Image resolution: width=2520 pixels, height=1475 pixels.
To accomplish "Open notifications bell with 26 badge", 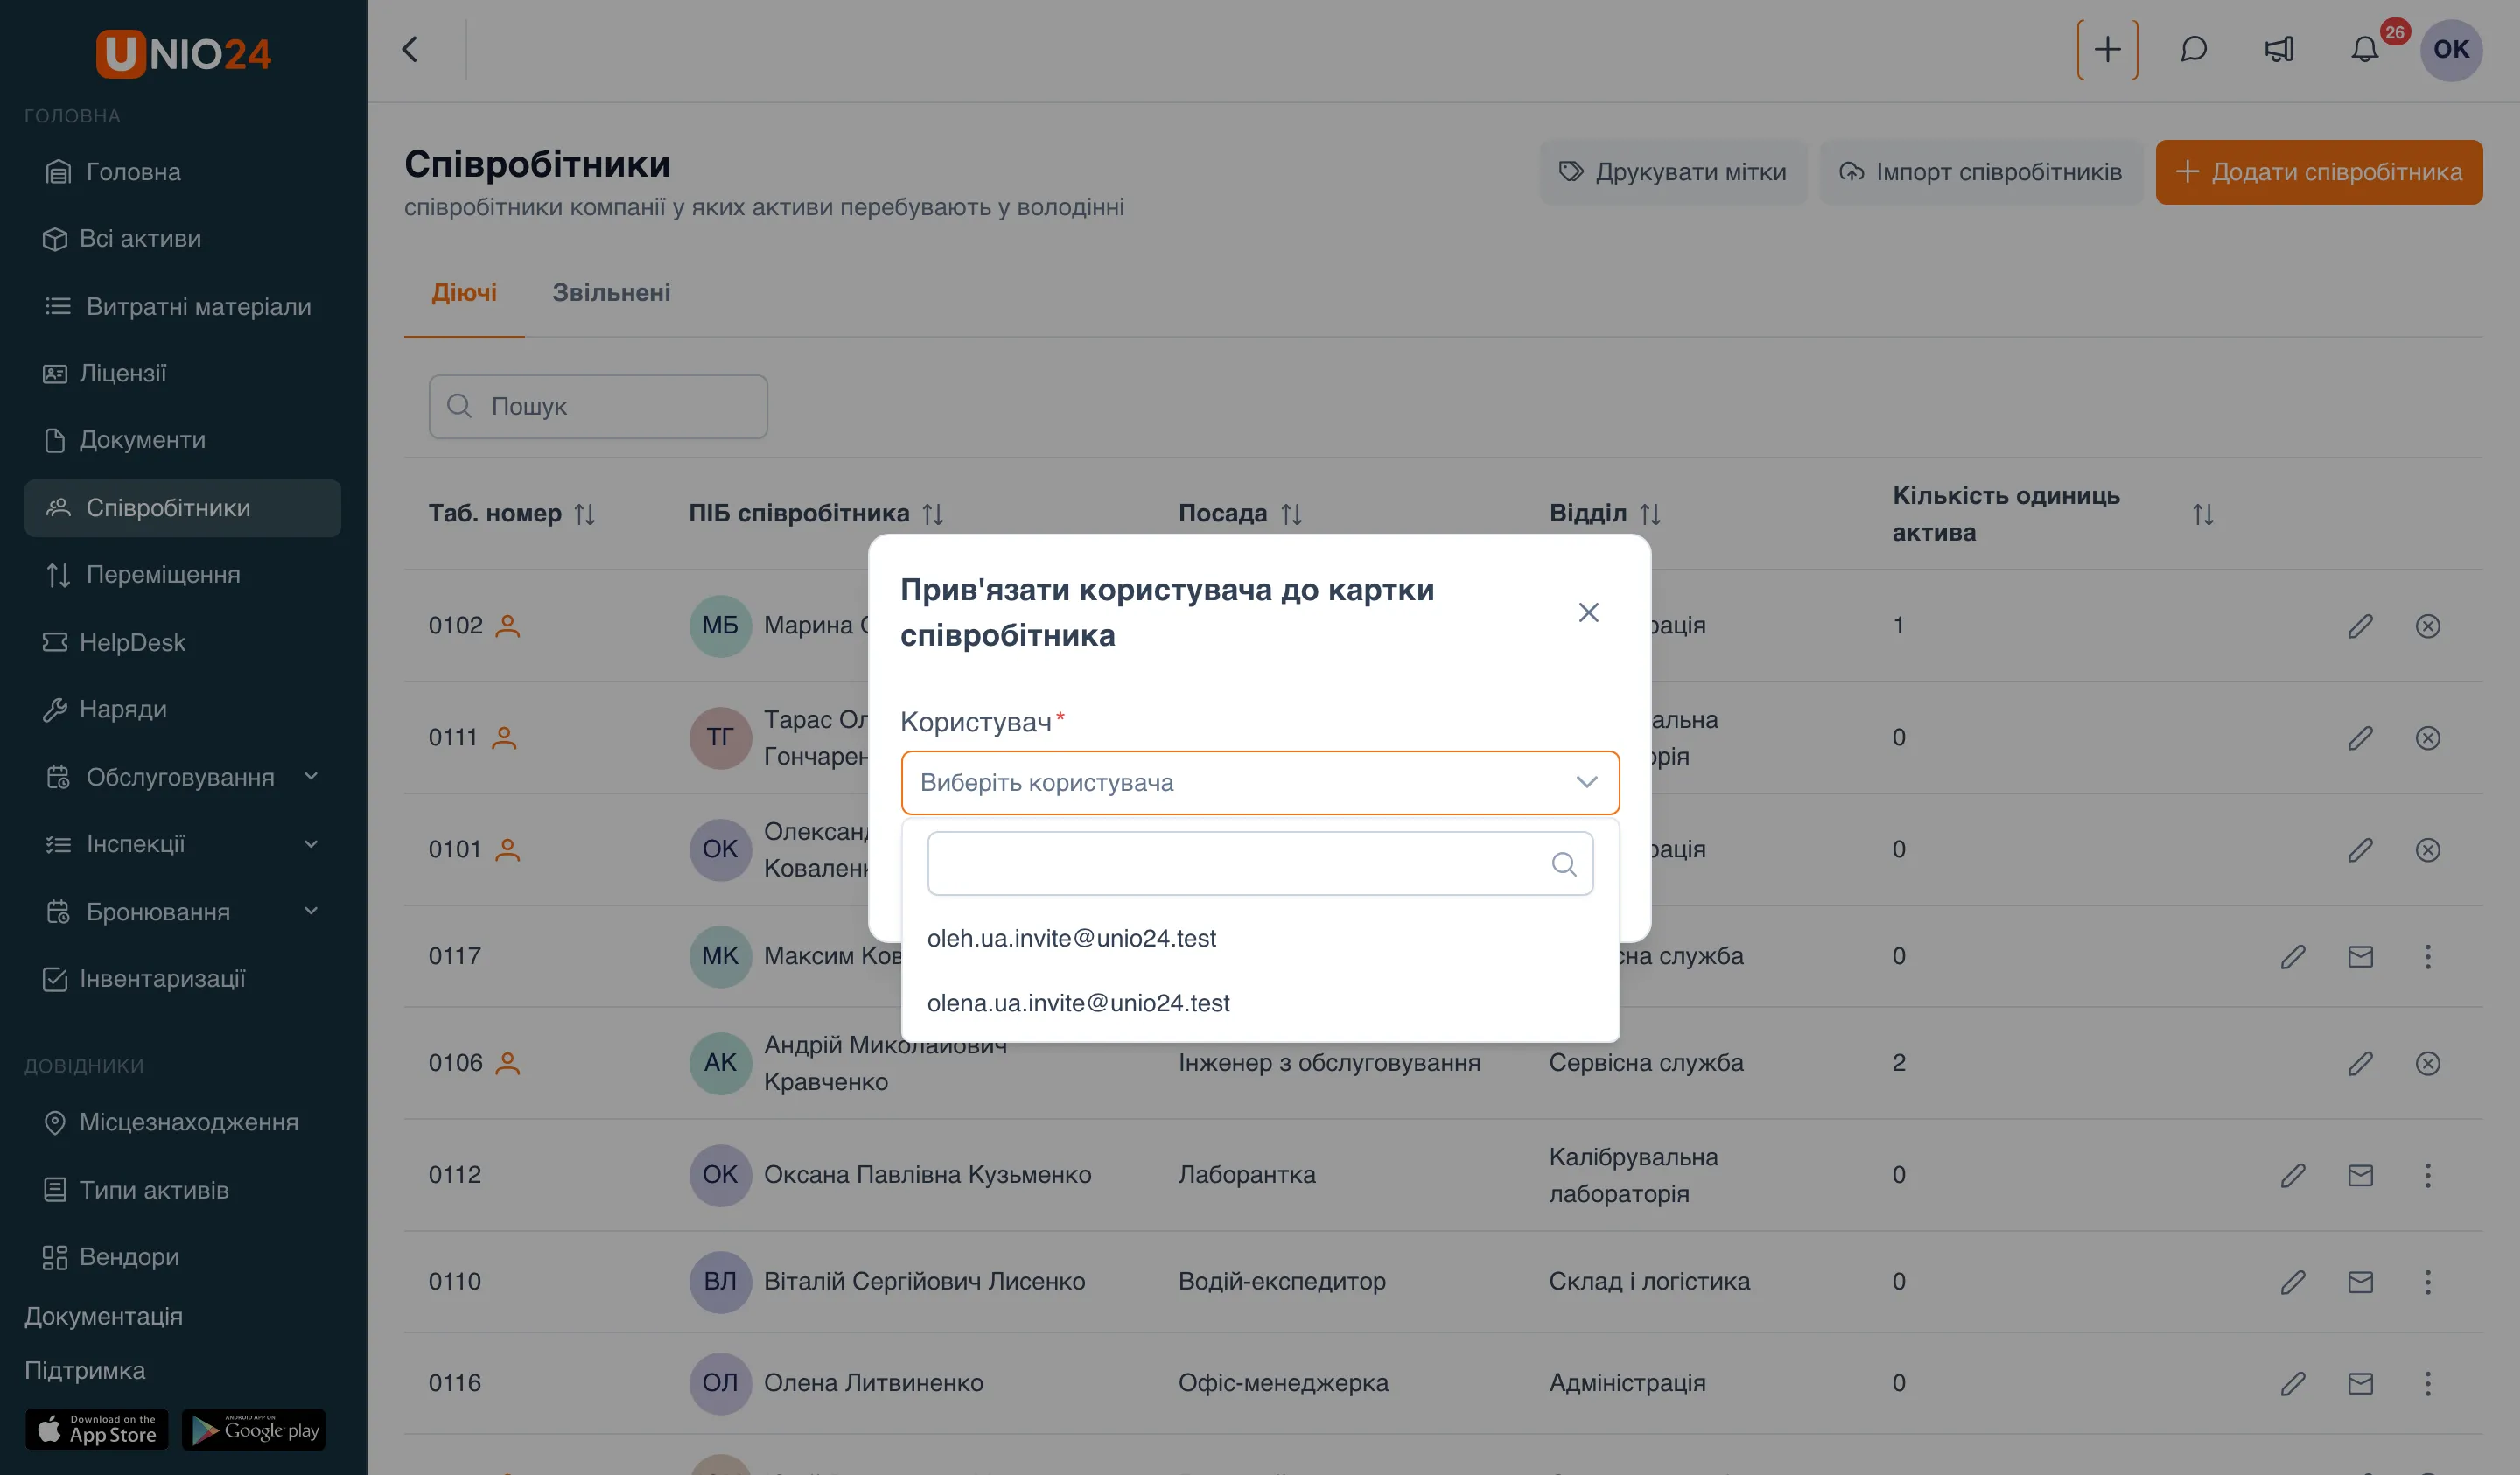I will click(x=2365, y=50).
